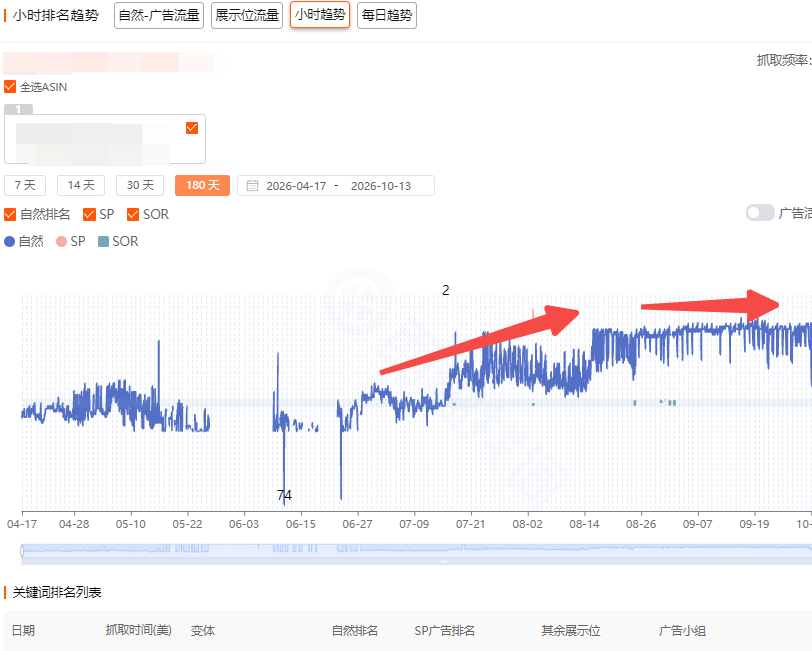Click the 其余展示位 column header
Viewport: 812px width, 651px height.
[x=571, y=630]
